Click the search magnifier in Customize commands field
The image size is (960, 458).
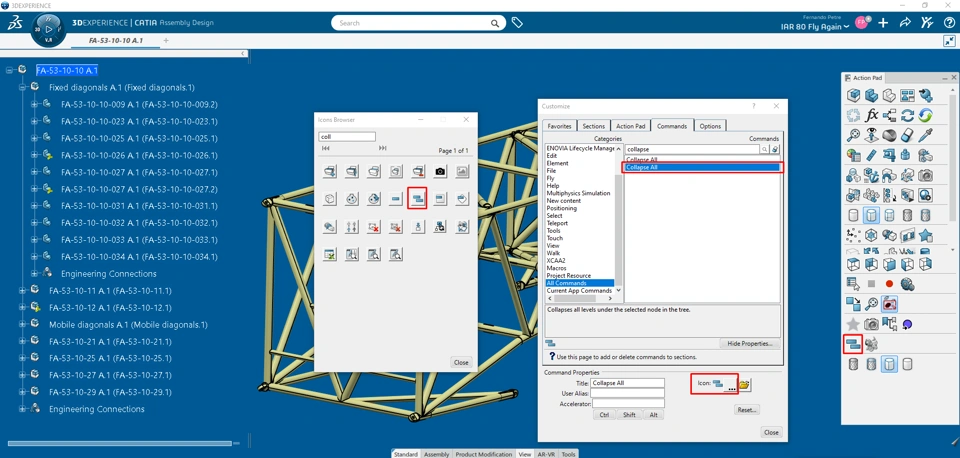point(764,149)
